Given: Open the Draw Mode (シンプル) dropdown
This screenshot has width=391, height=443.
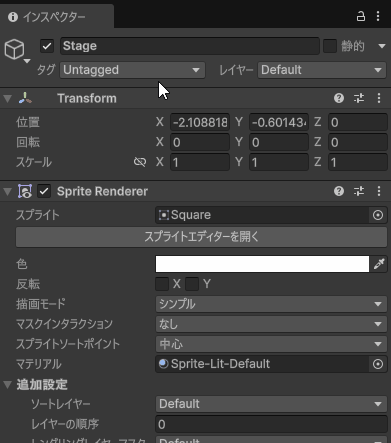Looking at the screenshot, I should pyautogui.click(x=271, y=304).
